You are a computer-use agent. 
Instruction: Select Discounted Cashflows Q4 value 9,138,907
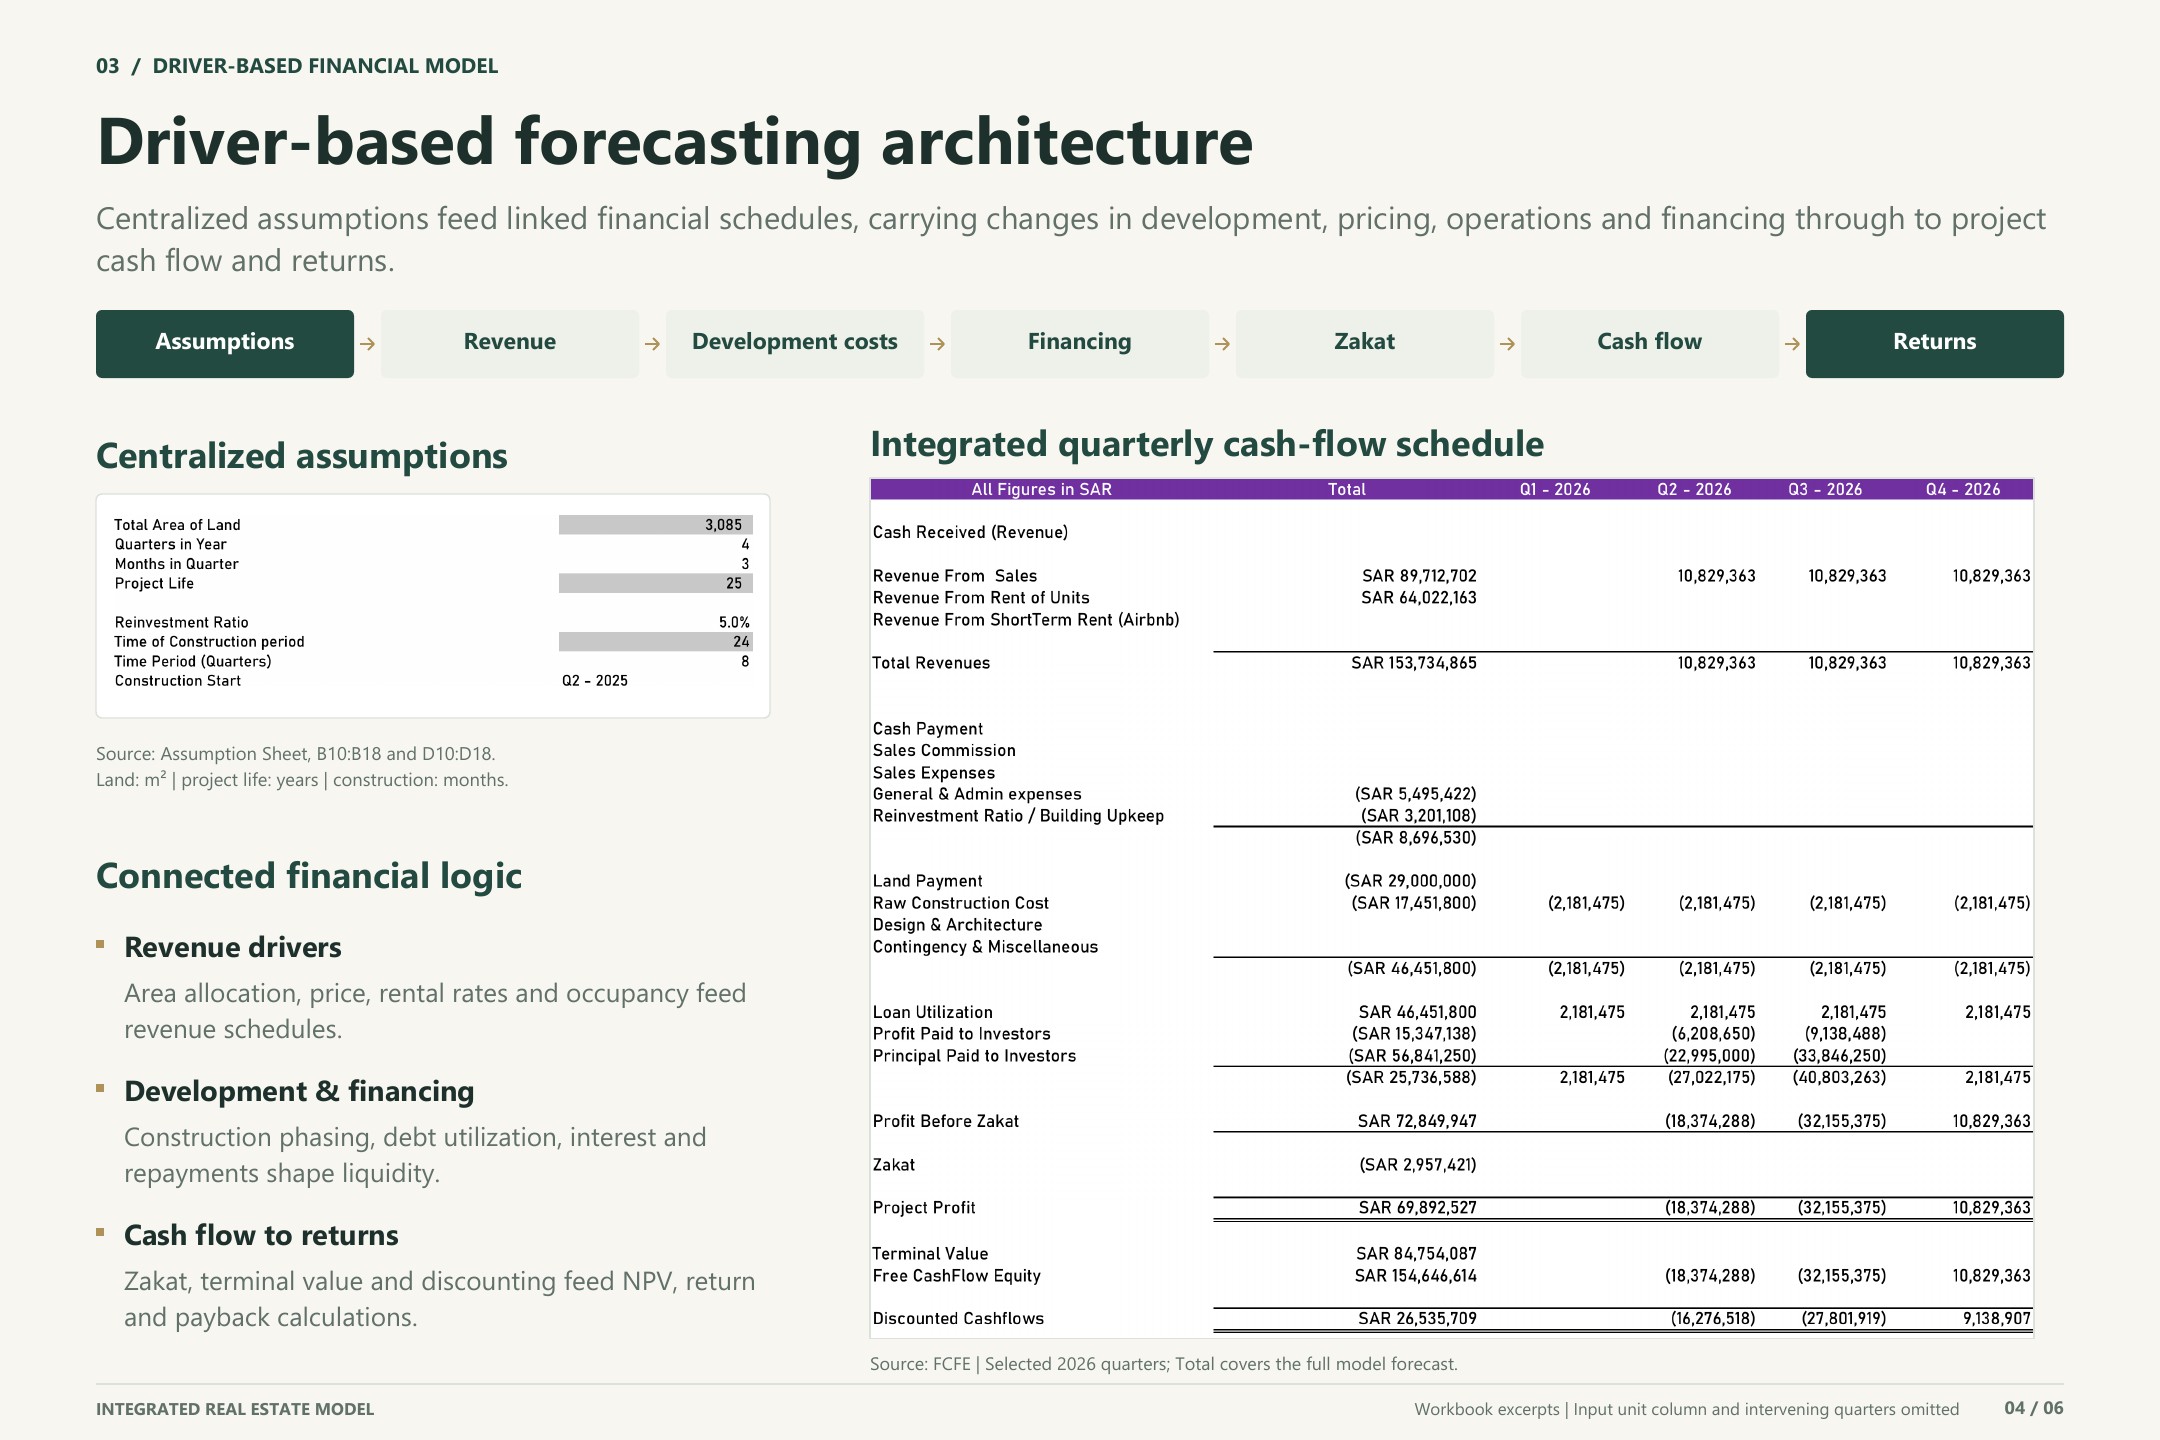(1996, 1319)
